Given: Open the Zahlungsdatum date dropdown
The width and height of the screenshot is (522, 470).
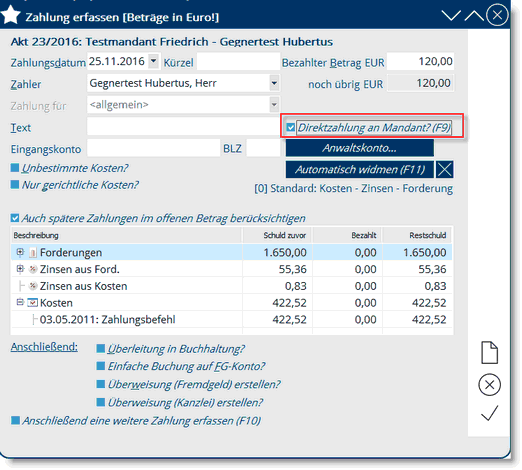Looking at the screenshot, I should pos(153,61).
